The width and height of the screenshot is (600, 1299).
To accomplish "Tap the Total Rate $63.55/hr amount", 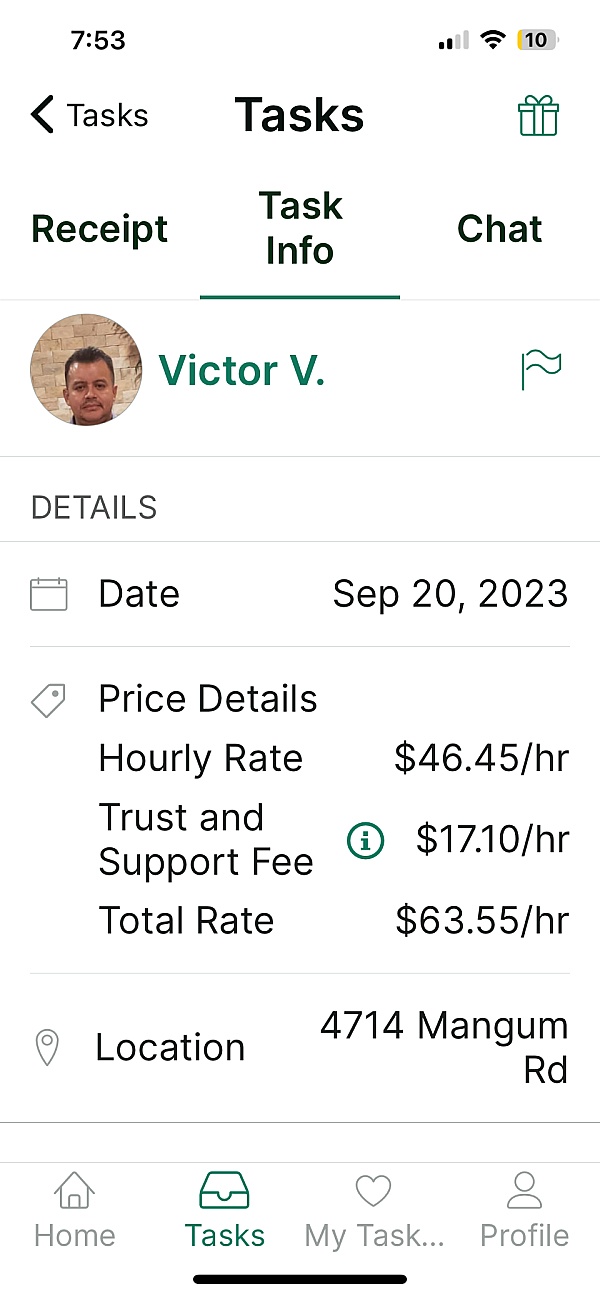I will click(x=481, y=921).
